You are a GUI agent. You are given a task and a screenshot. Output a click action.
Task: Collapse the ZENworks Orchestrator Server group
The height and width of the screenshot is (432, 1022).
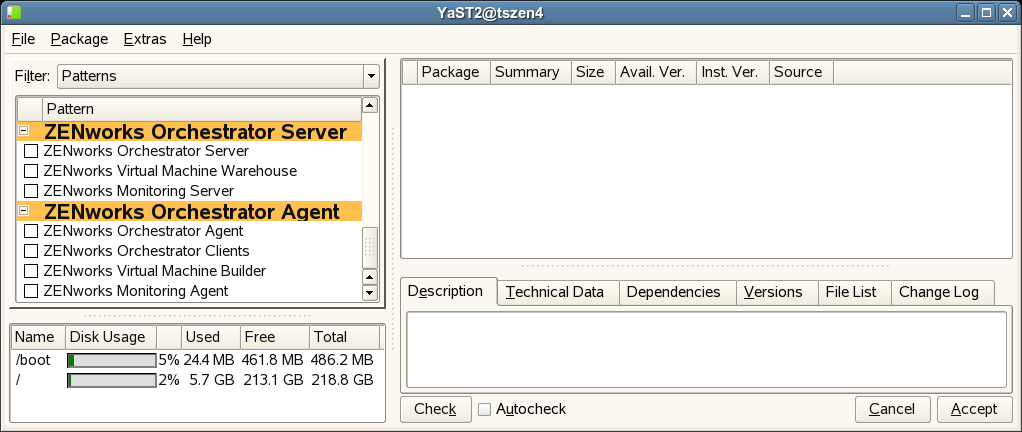[23, 131]
